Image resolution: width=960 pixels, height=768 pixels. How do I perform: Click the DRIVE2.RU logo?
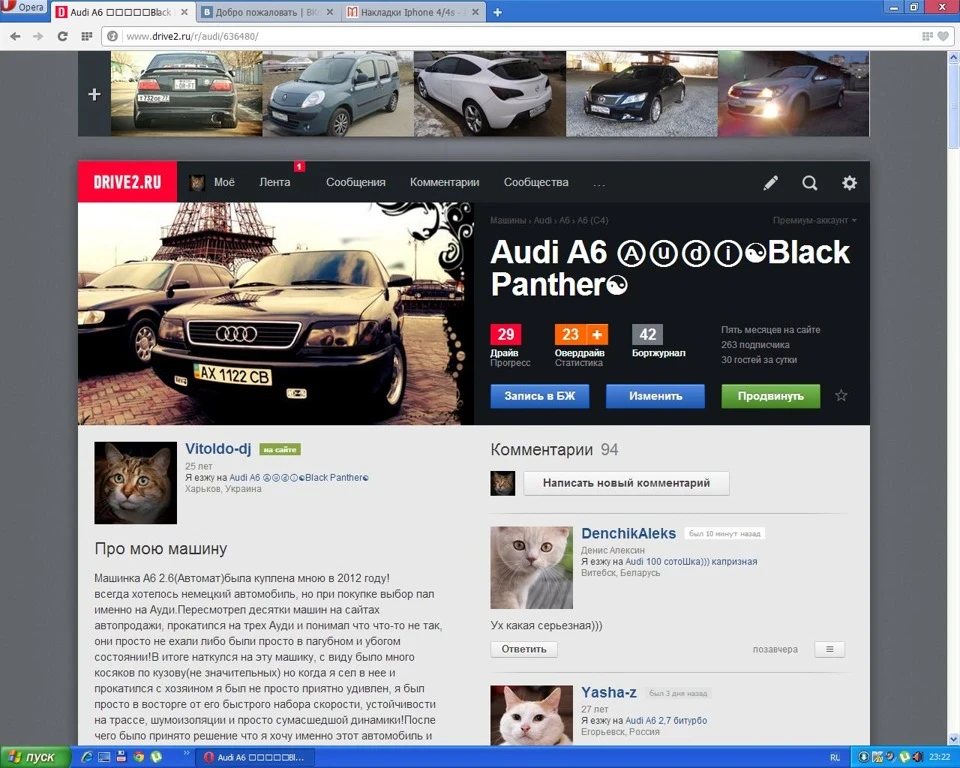[x=127, y=182]
